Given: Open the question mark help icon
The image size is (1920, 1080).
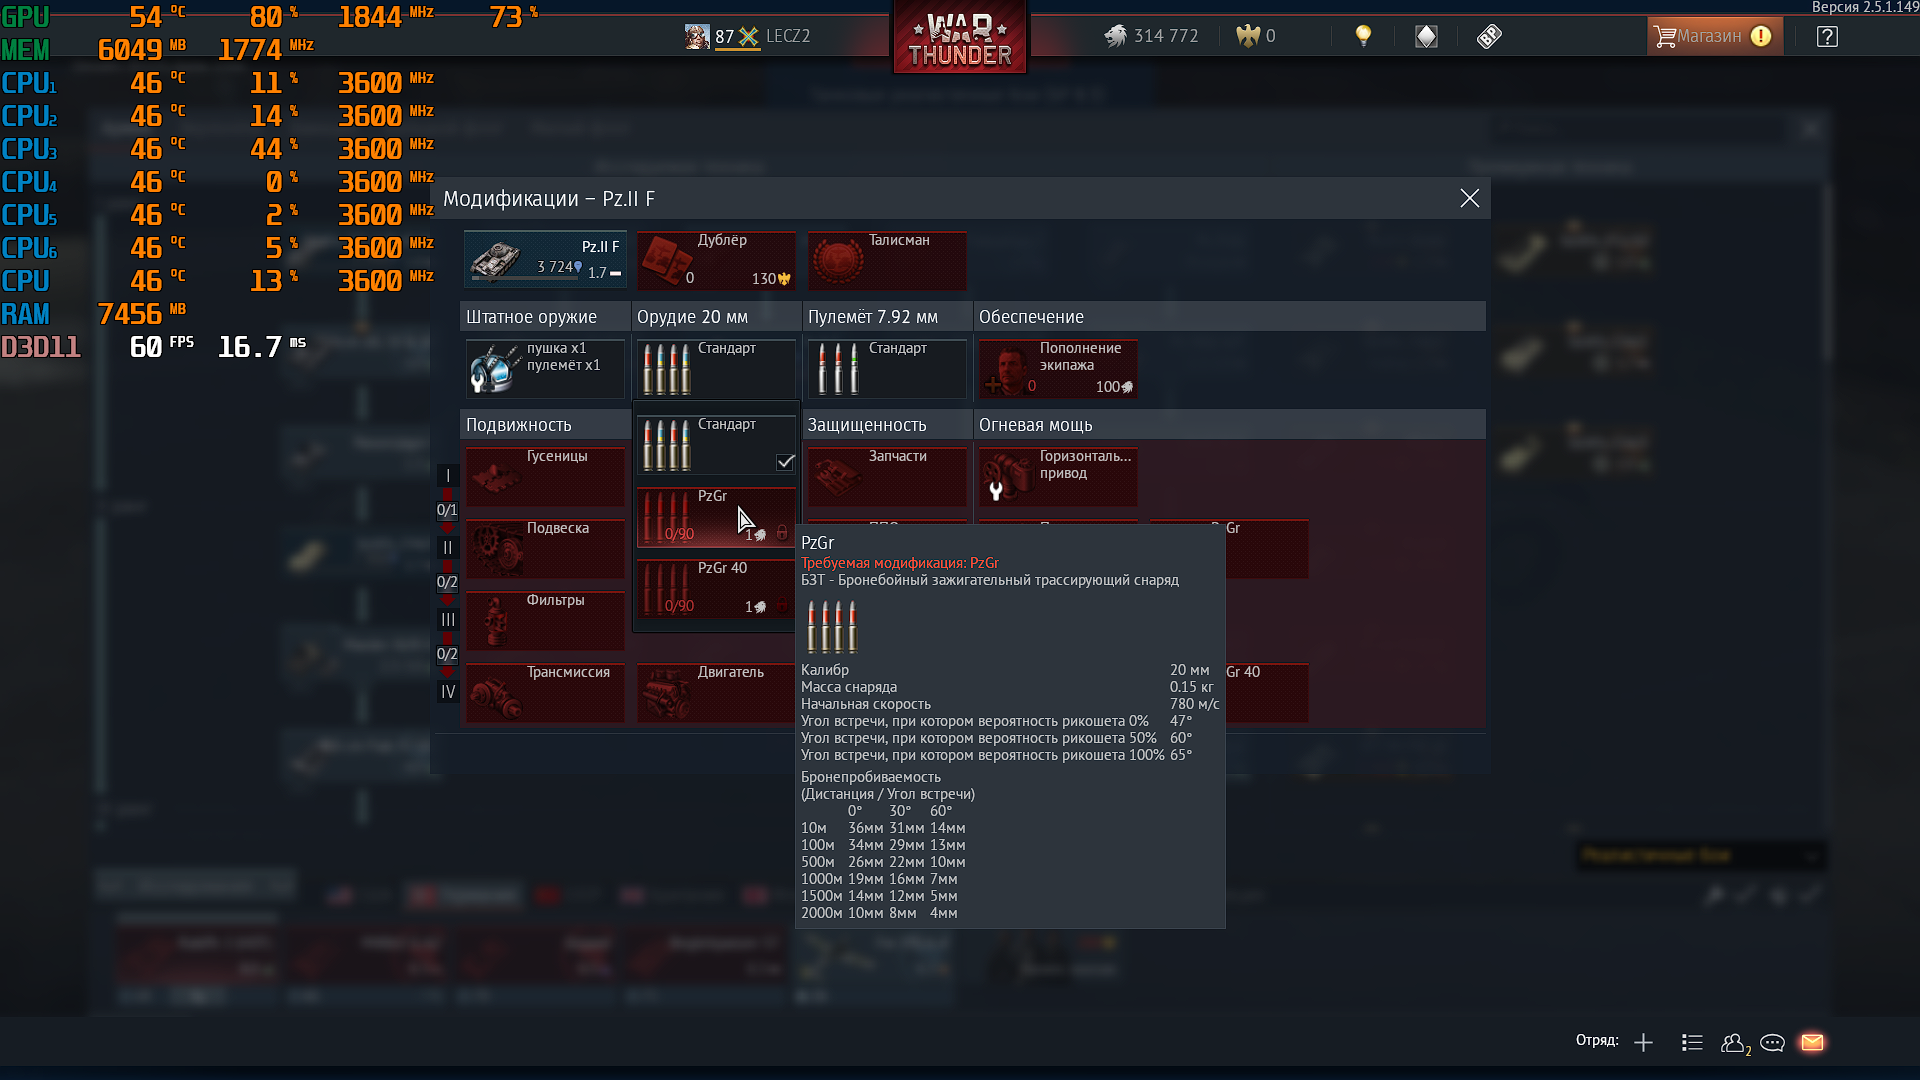Looking at the screenshot, I should tap(1827, 37).
